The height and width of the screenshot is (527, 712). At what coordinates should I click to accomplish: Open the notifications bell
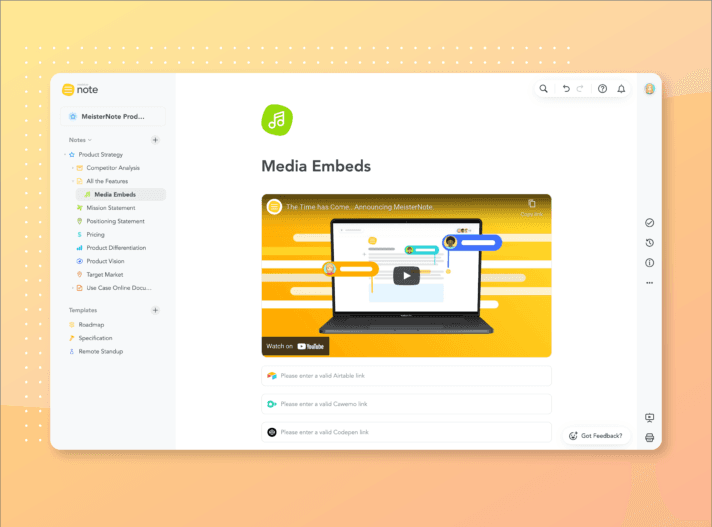621,89
